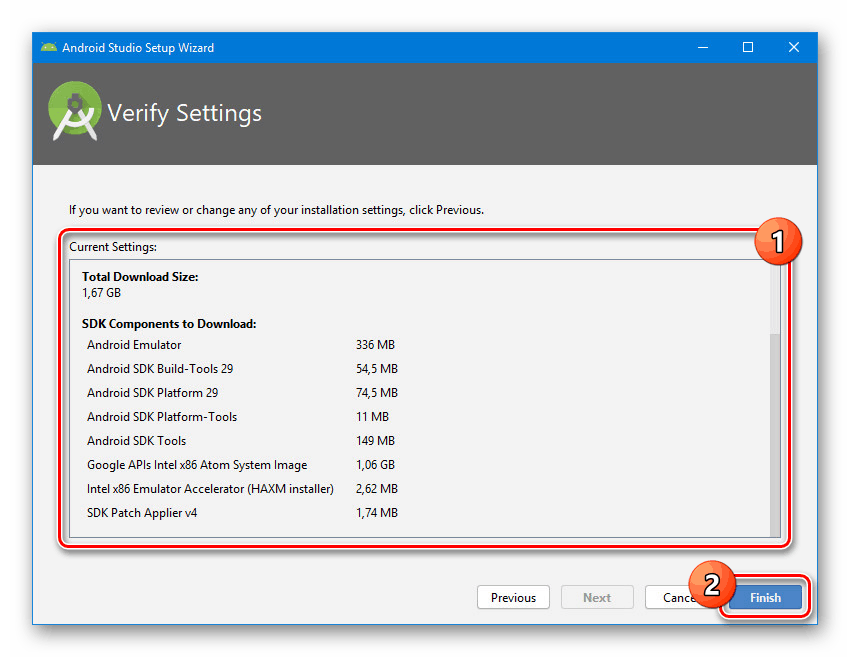Viewport: 850px width, 657px height.
Task: Click the 74,5 MB size value
Action: (377, 392)
